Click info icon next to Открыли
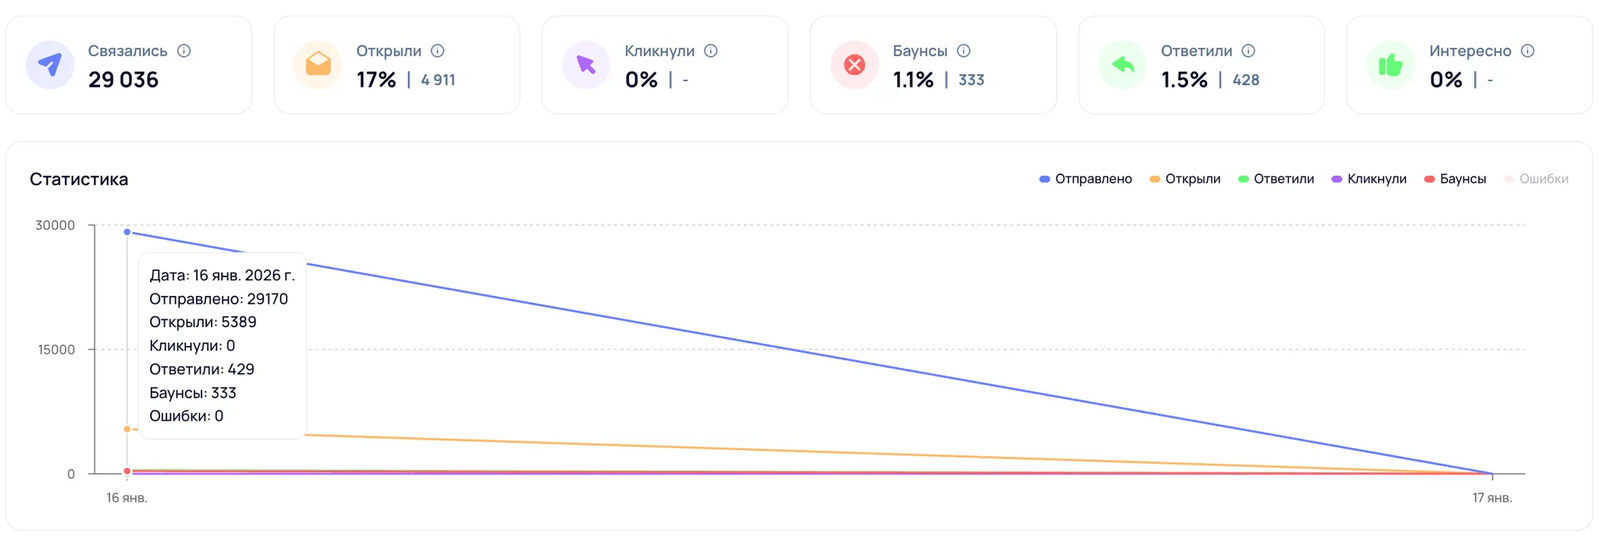 [438, 51]
